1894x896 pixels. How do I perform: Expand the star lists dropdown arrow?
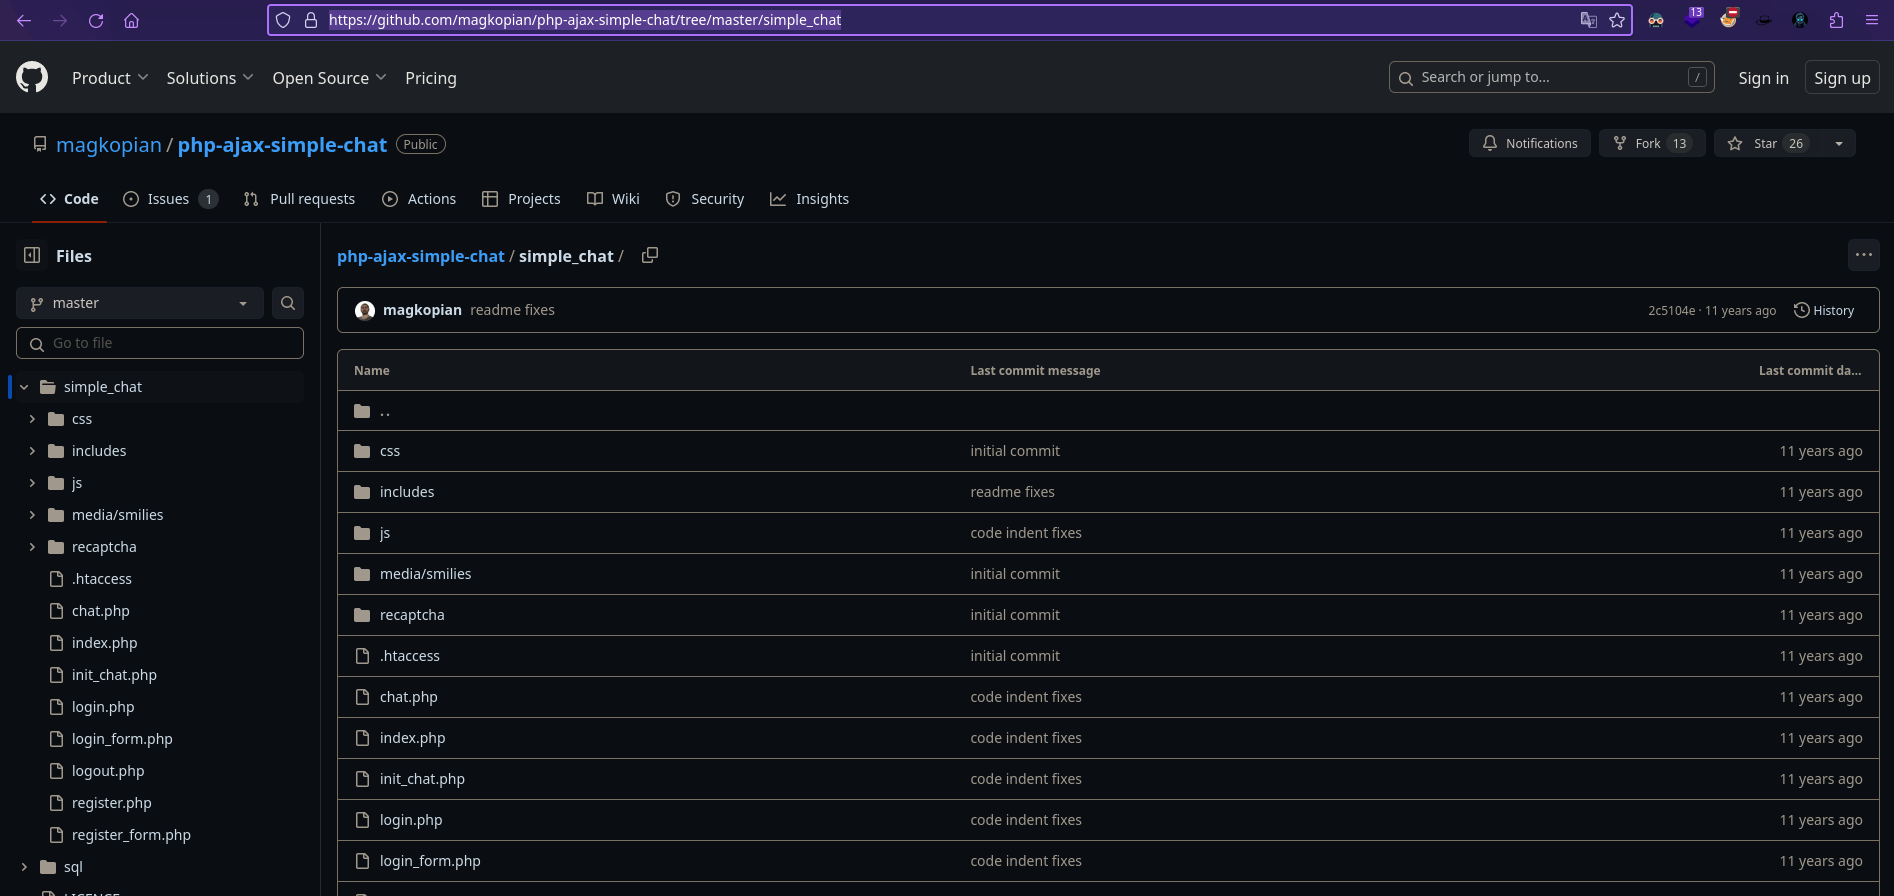pos(1839,143)
